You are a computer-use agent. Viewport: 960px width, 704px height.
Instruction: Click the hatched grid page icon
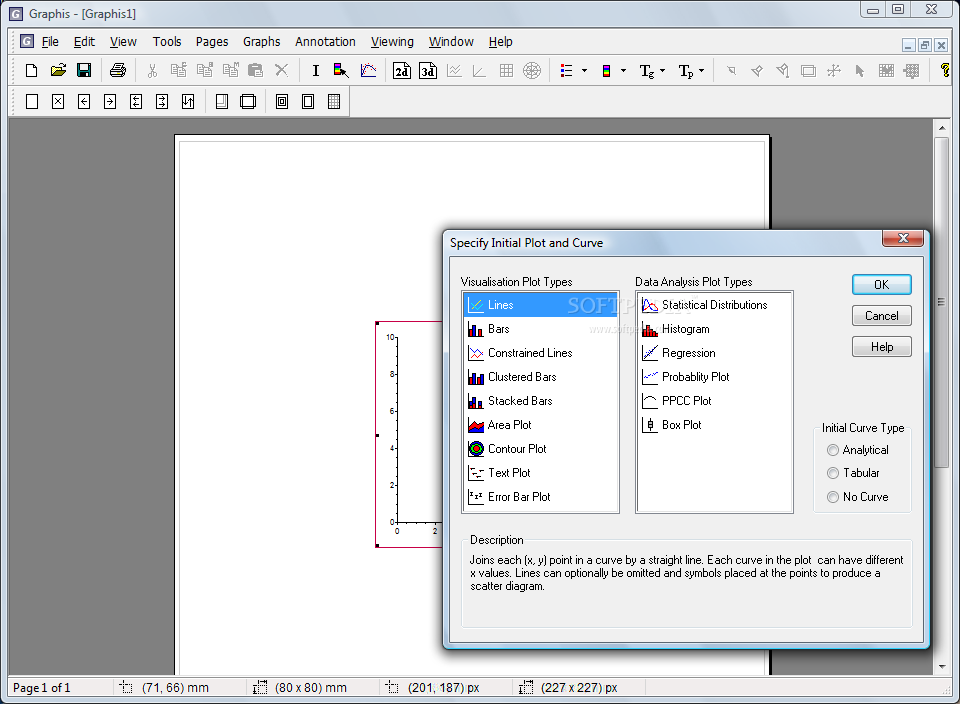[x=334, y=102]
